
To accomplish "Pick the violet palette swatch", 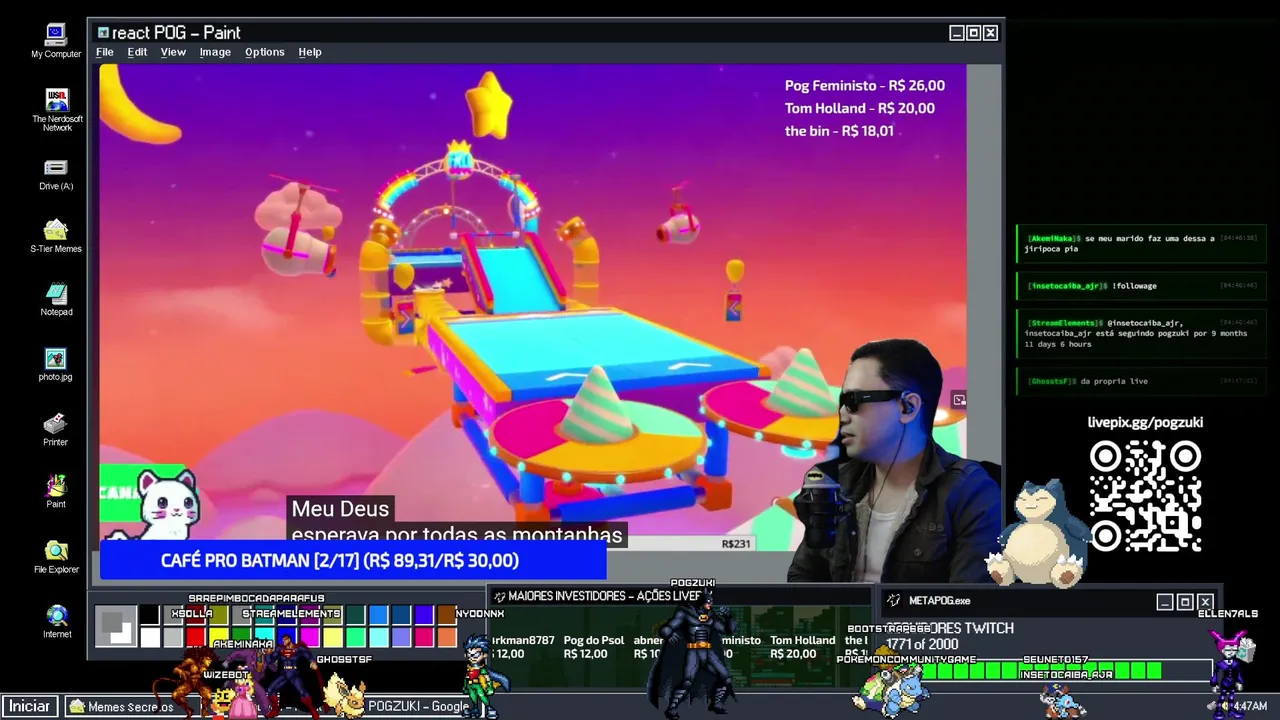I will click(424, 615).
